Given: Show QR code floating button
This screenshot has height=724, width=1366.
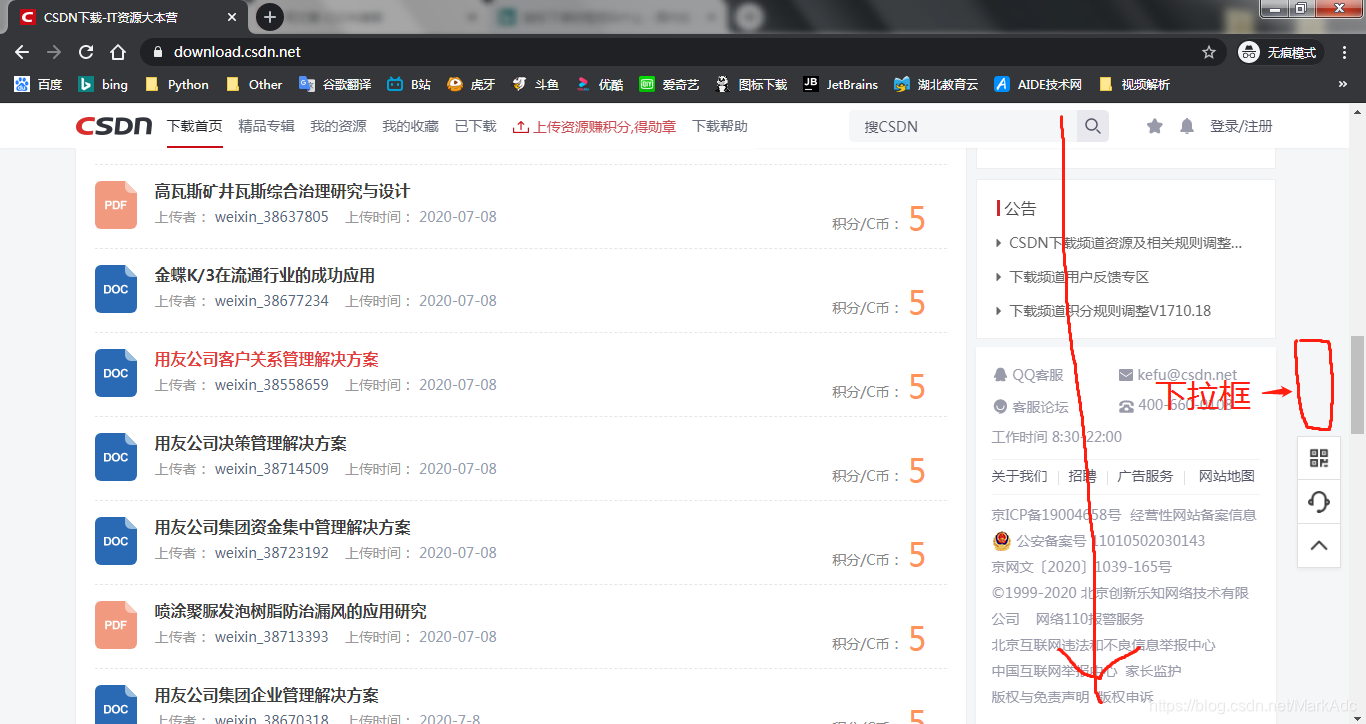Looking at the screenshot, I should click(1319, 459).
